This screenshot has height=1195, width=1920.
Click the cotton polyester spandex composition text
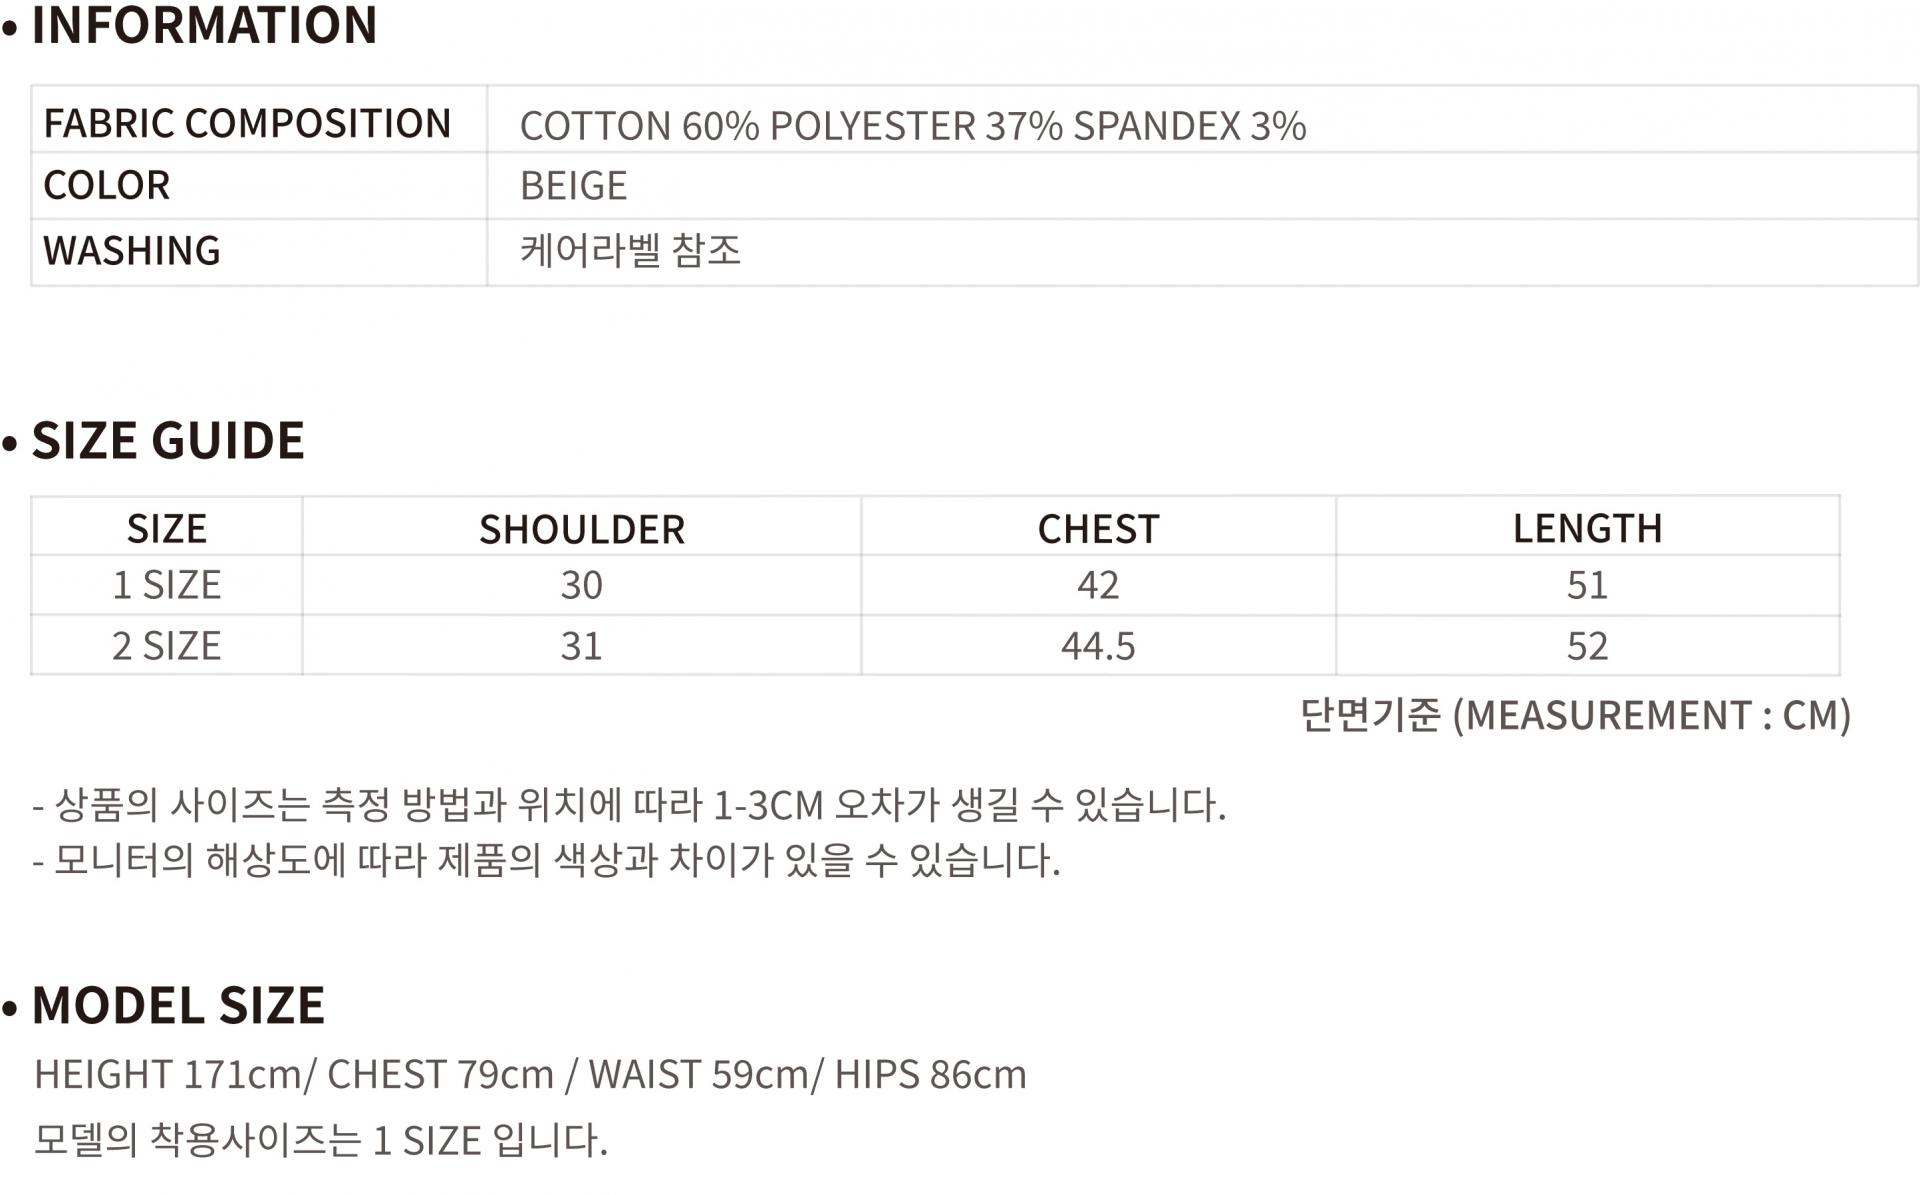tap(912, 126)
